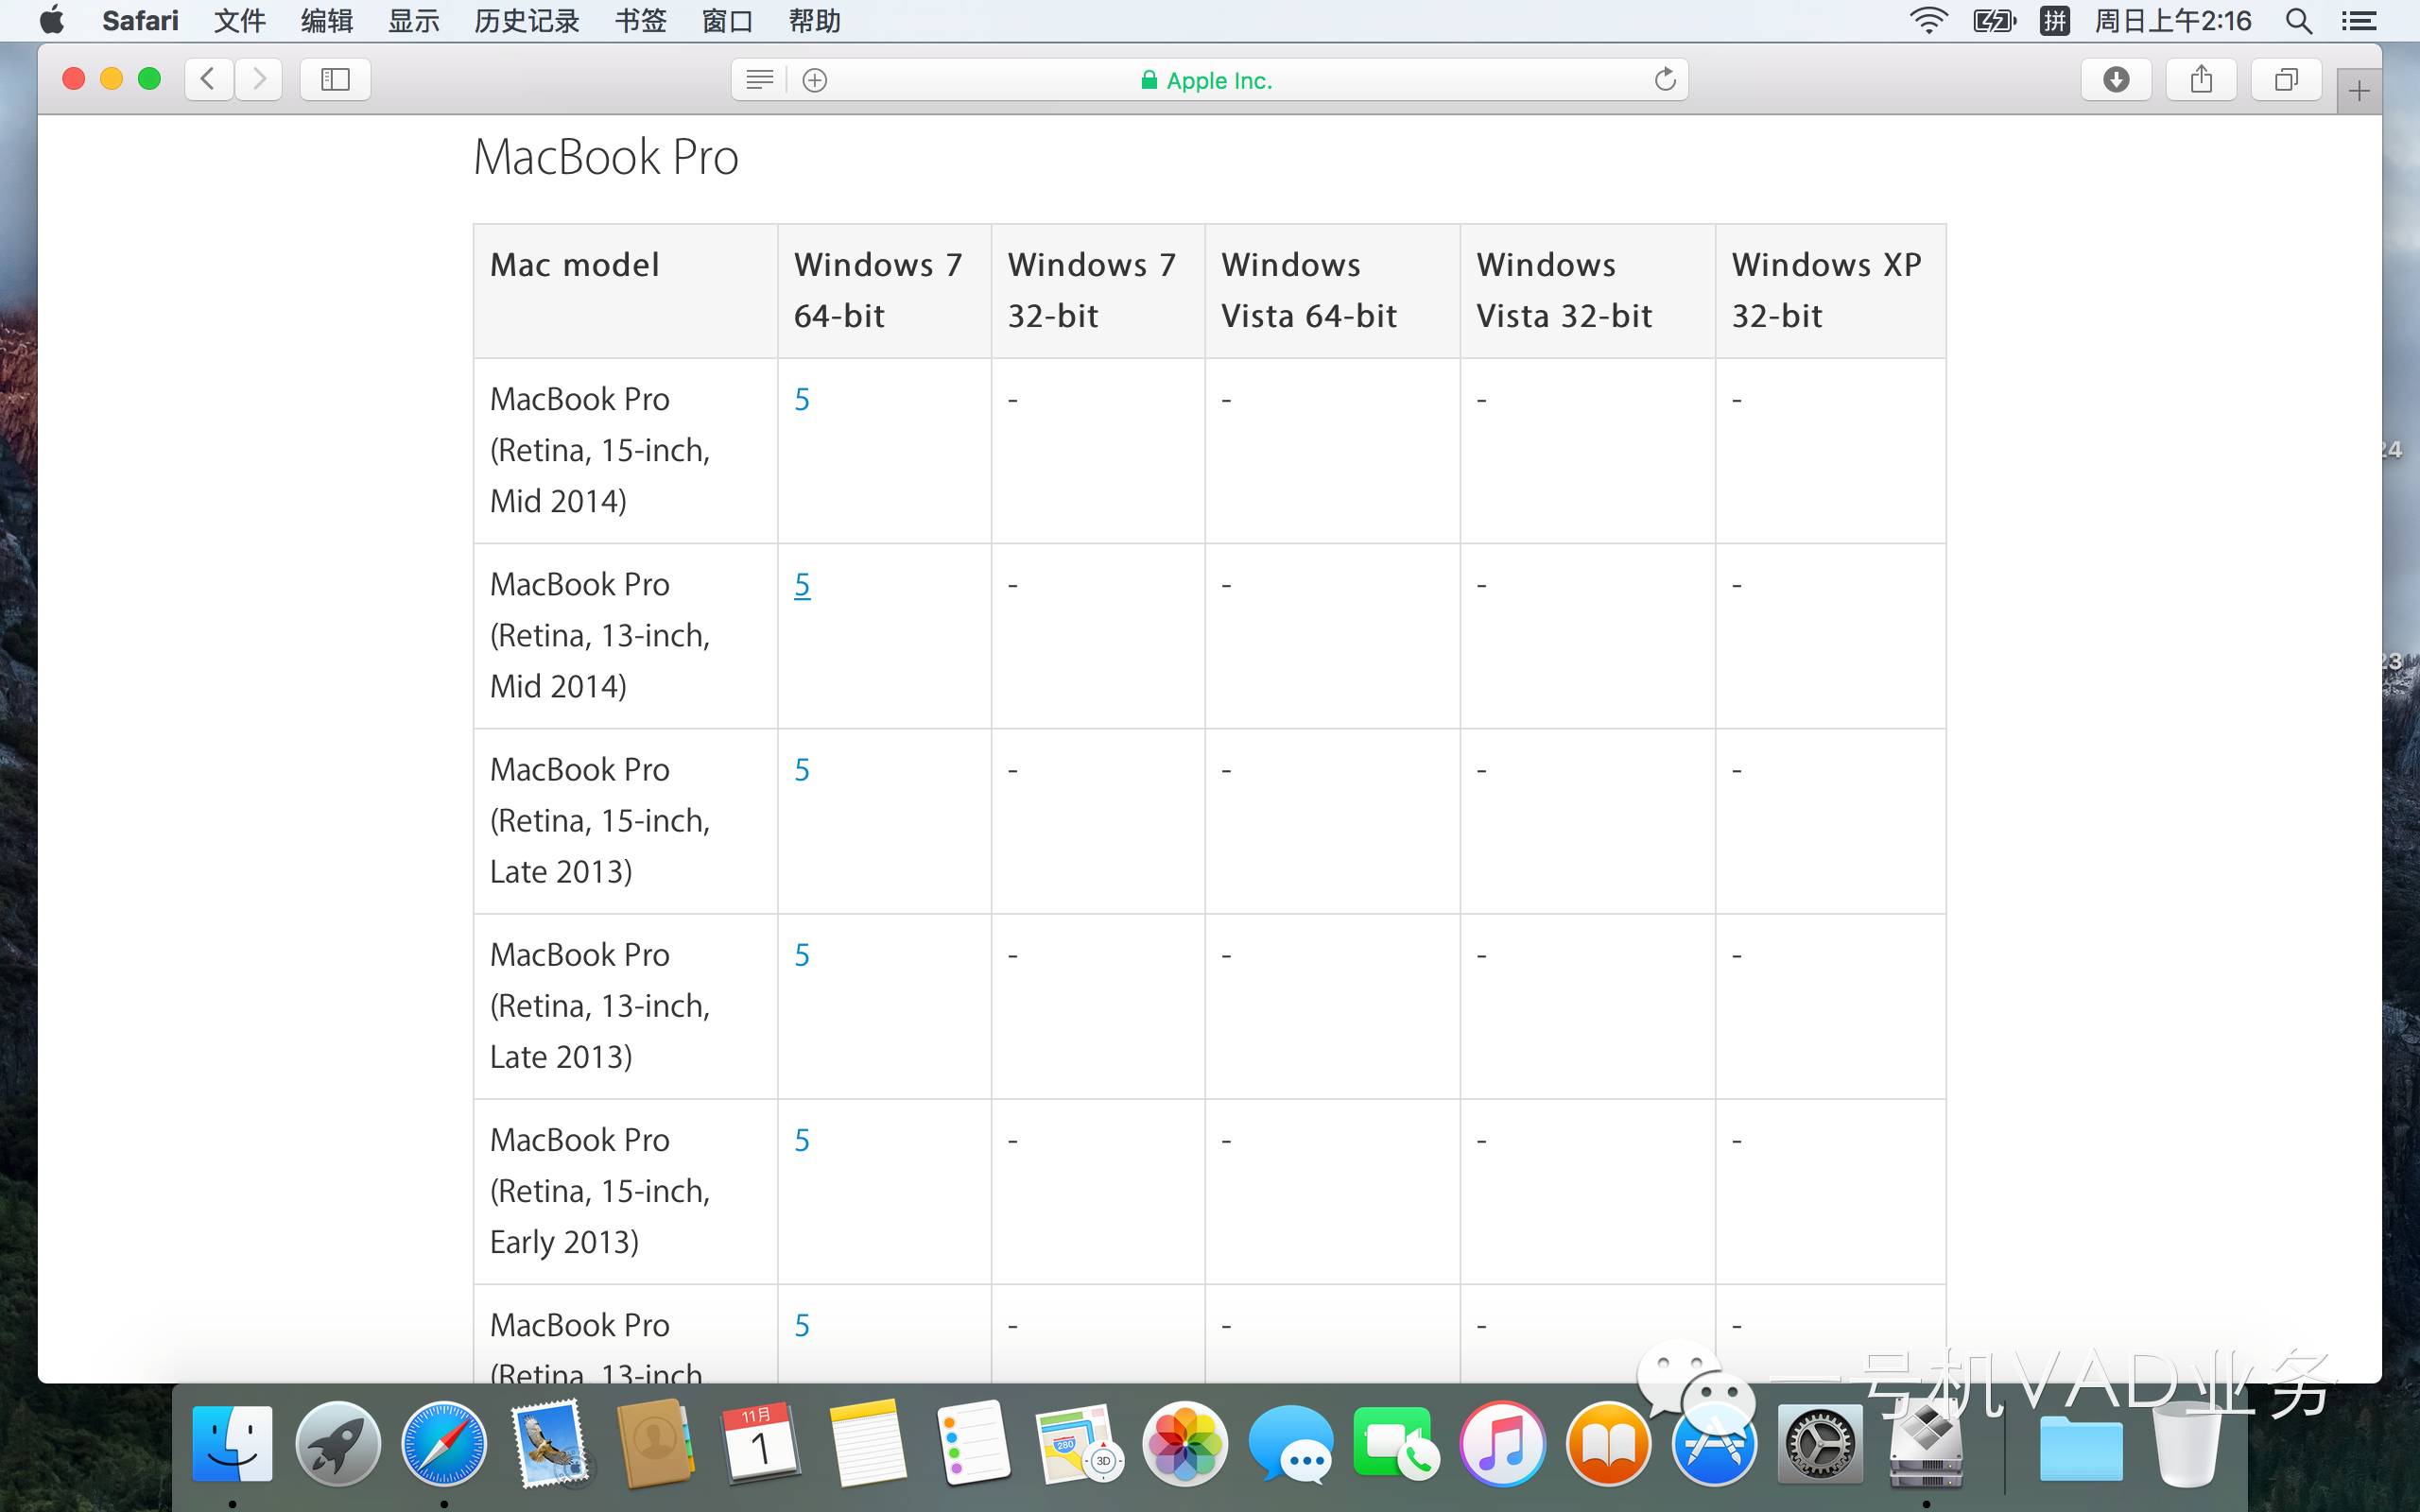Image resolution: width=2420 pixels, height=1512 pixels.
Task: Click the 5 link for Retina 15-inch Early 2013
Action: (x=802, y=1140)
